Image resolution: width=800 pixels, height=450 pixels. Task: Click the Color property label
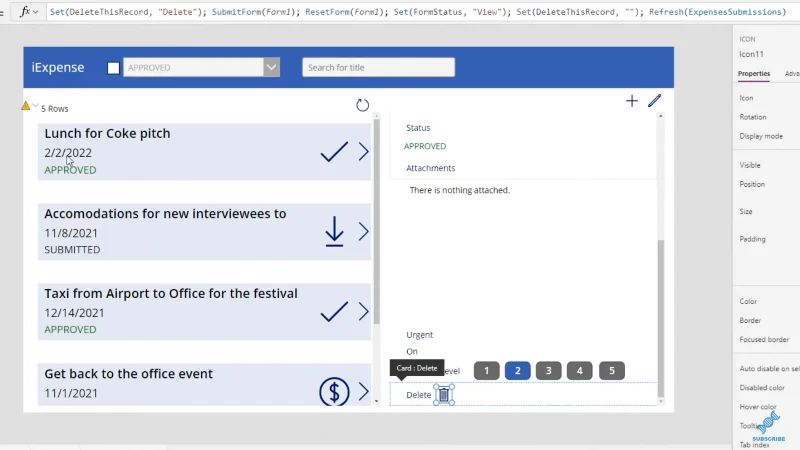(x=748, y=302)
